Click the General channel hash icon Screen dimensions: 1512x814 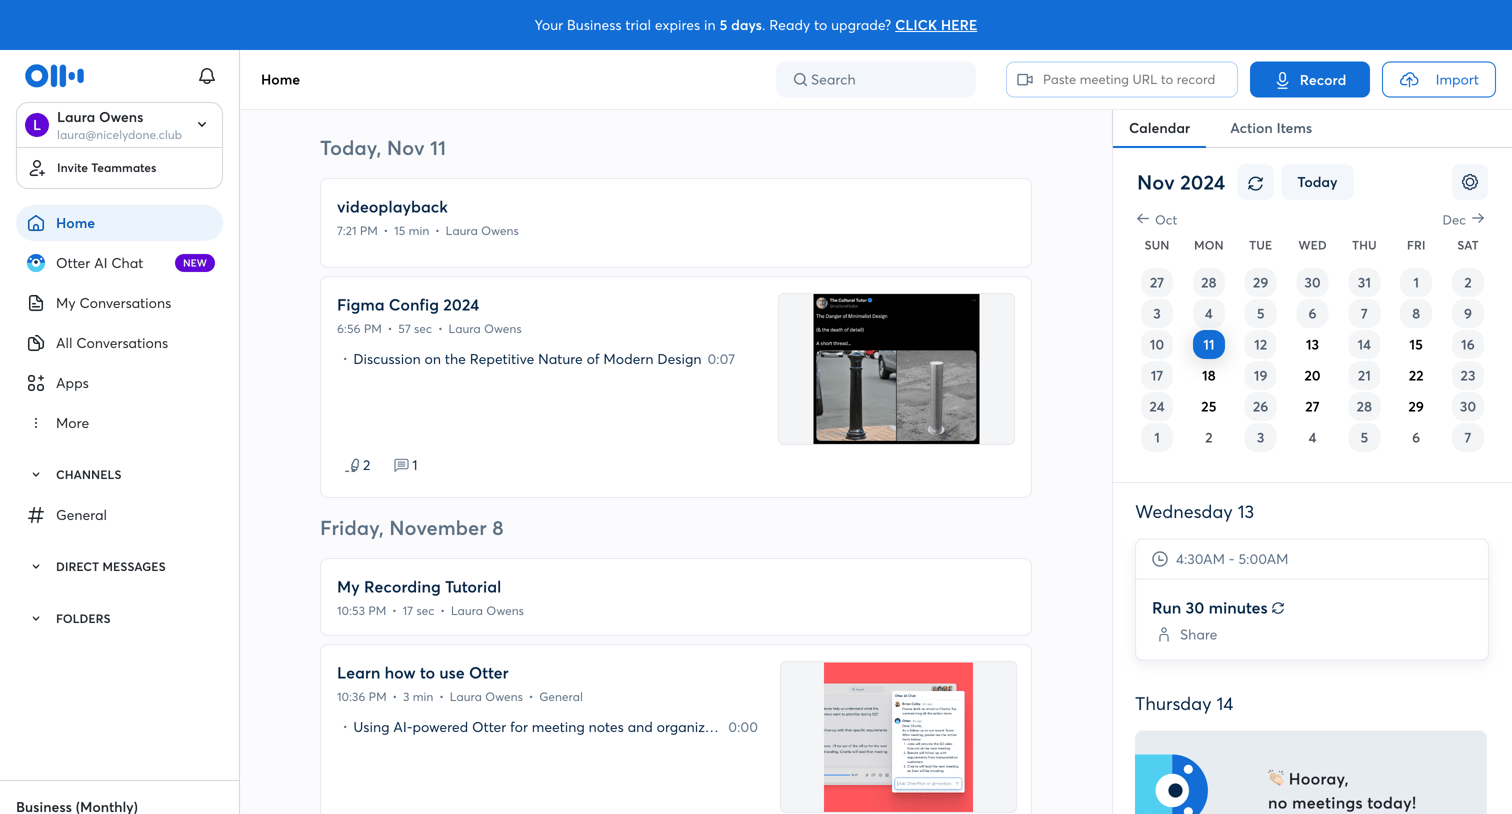click(x=36, y=515)
